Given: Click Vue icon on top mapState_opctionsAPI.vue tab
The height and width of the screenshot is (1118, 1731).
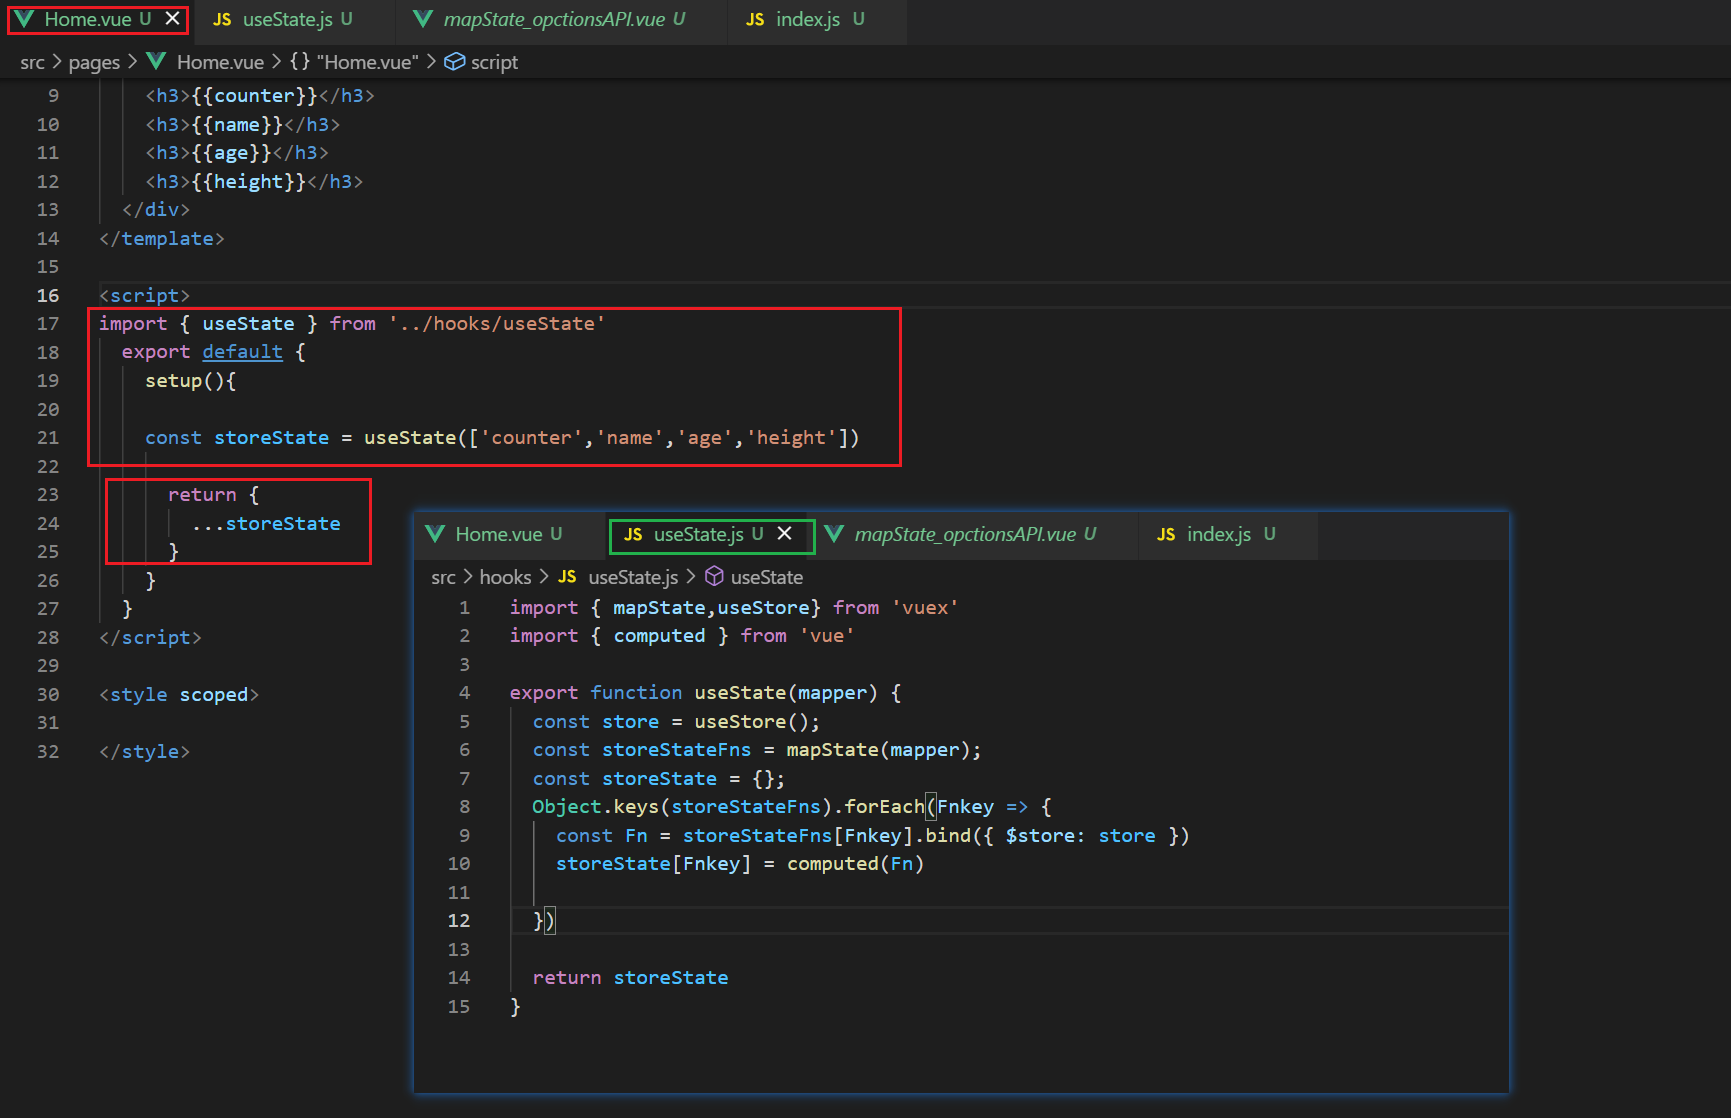Looking at the screenshot, I should pyautogui.click(x=423, y=19).
